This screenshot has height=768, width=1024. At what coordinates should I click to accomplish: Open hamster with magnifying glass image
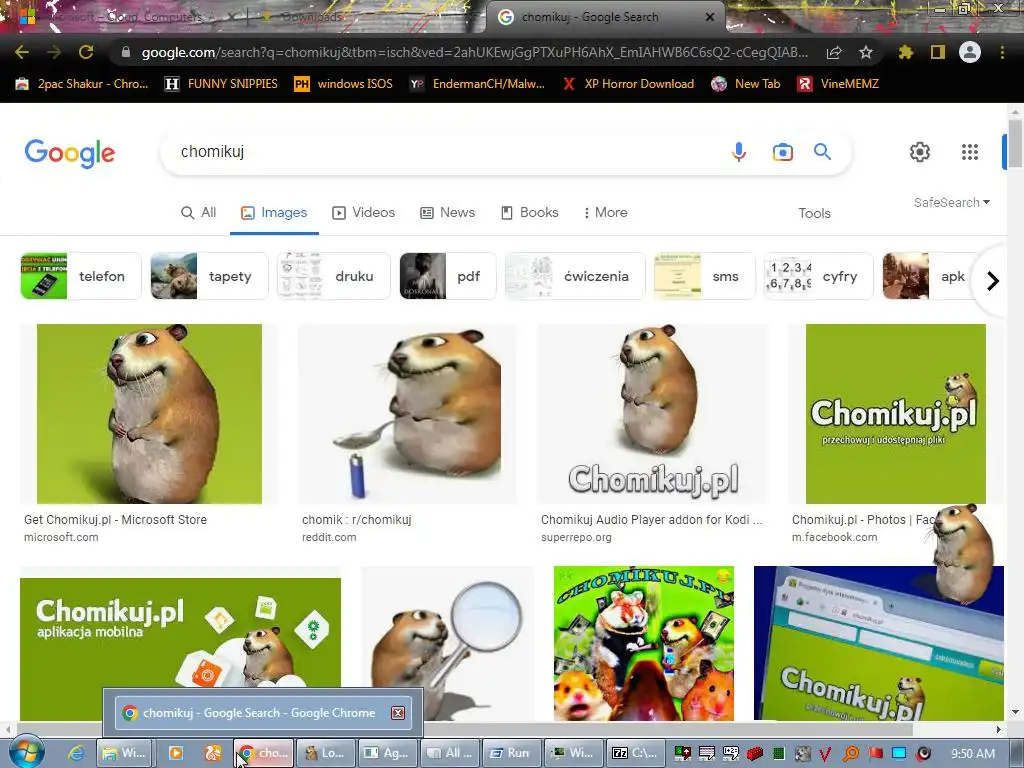447,643
